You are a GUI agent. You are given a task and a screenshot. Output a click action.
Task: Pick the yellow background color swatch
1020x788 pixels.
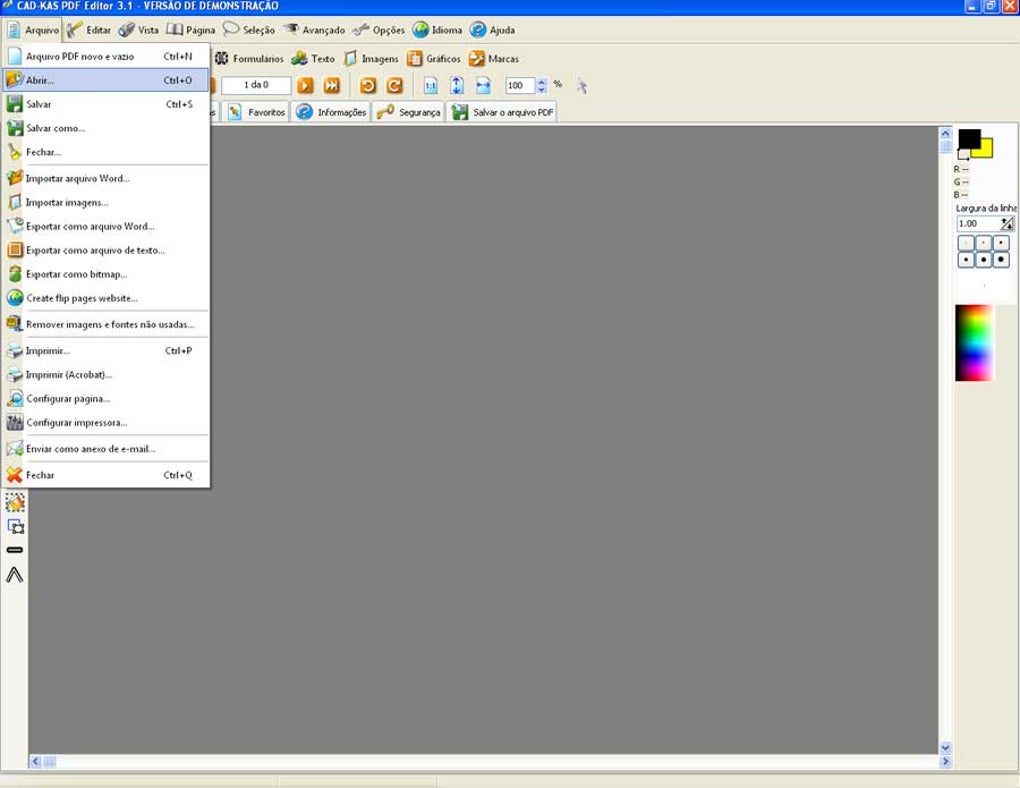[x=986, y=150]
